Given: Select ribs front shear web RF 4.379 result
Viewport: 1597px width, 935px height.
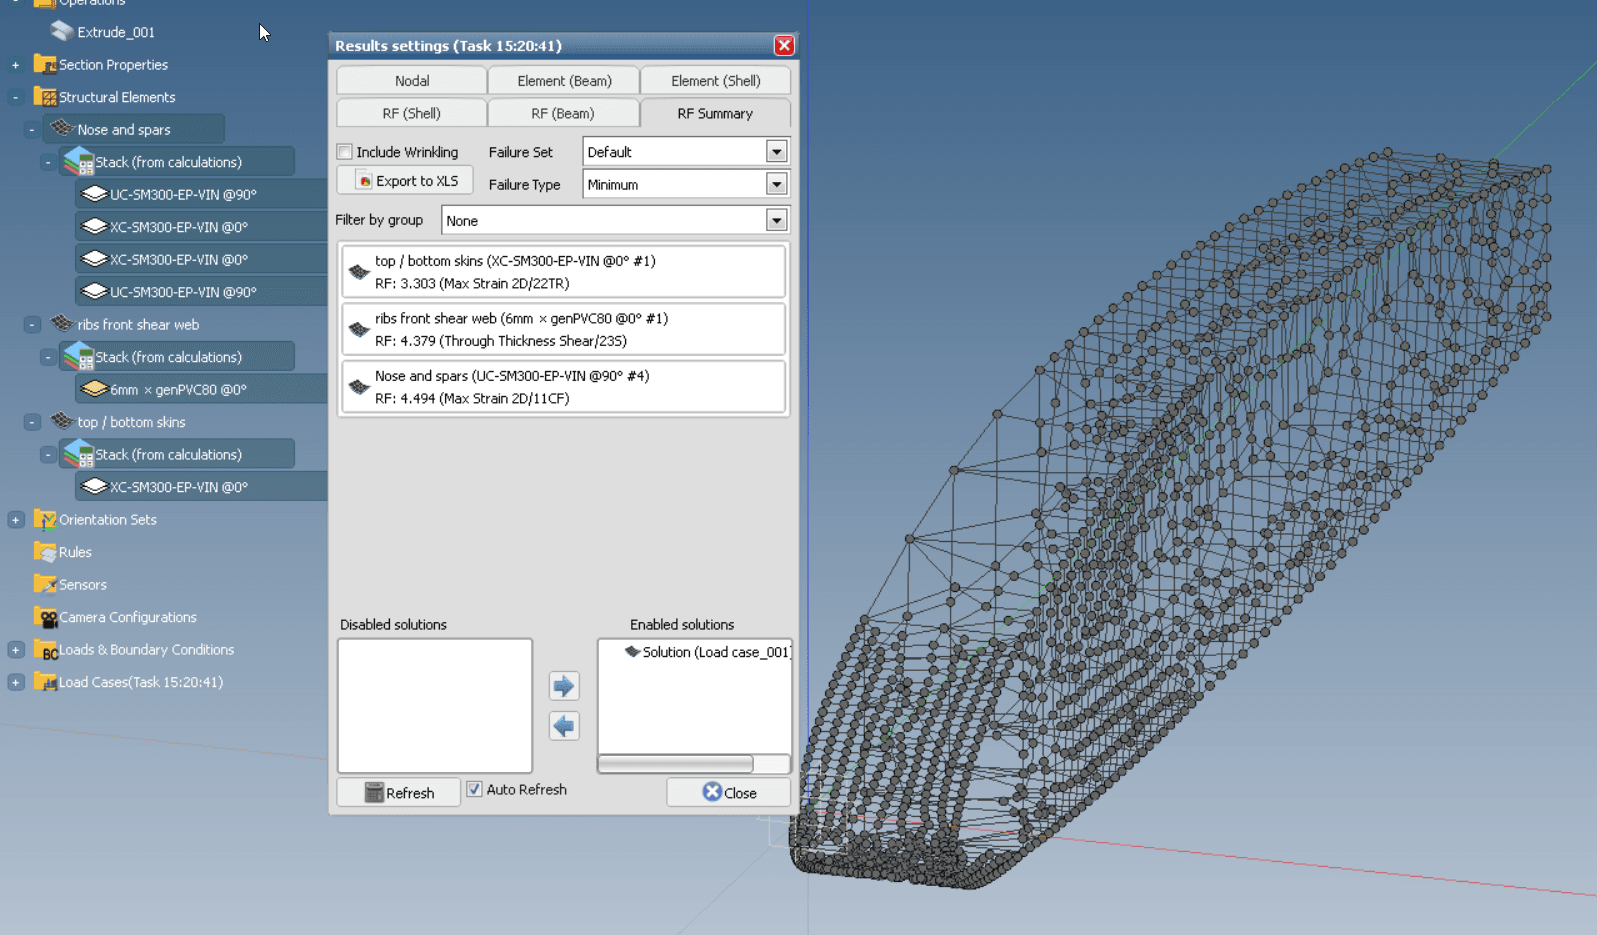Looking at the screenshot, I should (x=563, y=329).
